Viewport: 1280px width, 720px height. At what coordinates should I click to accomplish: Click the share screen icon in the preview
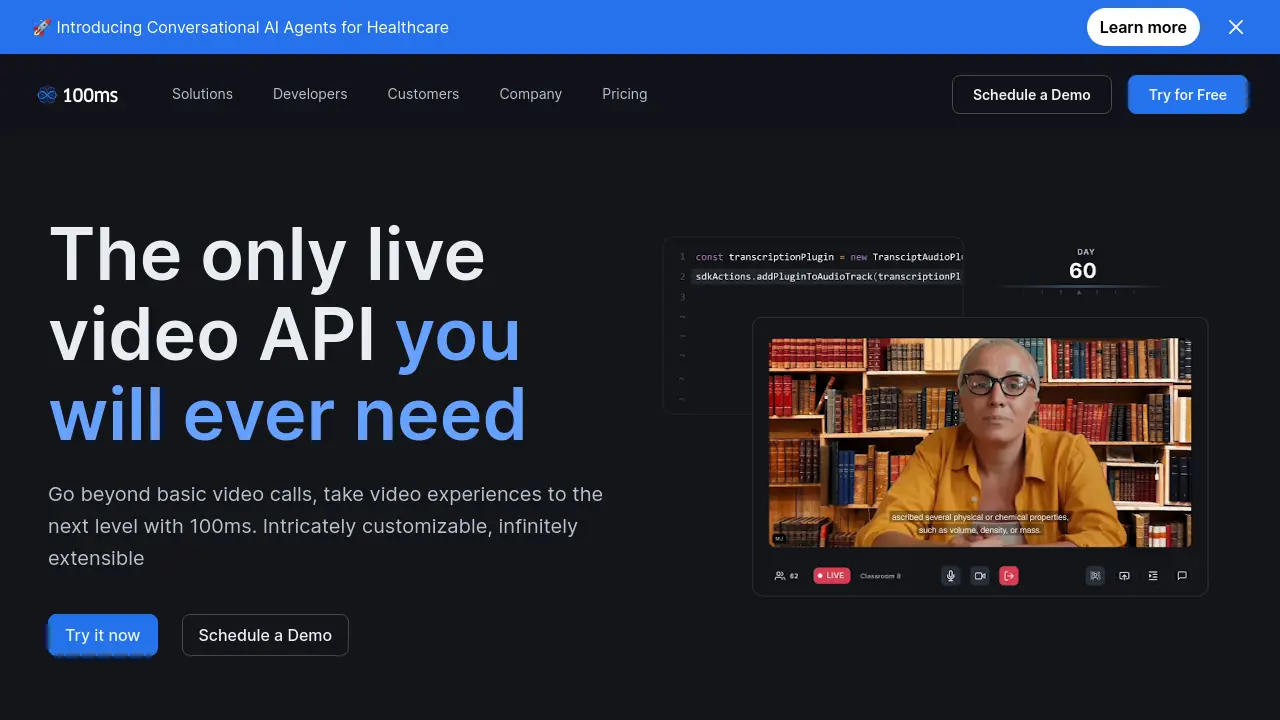point(1124,576)
